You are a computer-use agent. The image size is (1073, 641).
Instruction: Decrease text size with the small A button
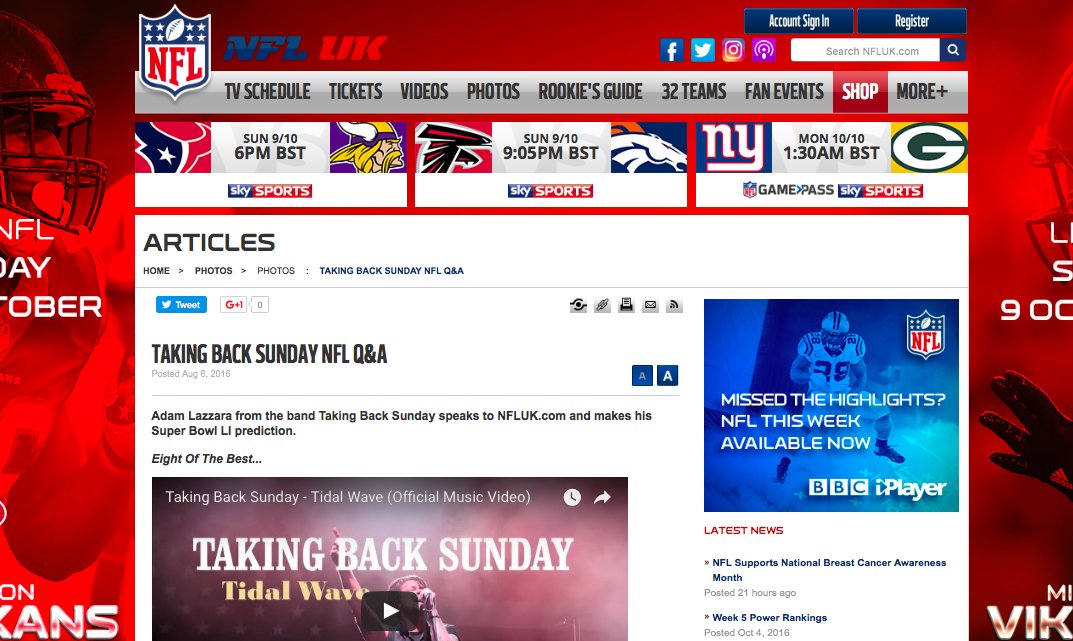point(642,376)
